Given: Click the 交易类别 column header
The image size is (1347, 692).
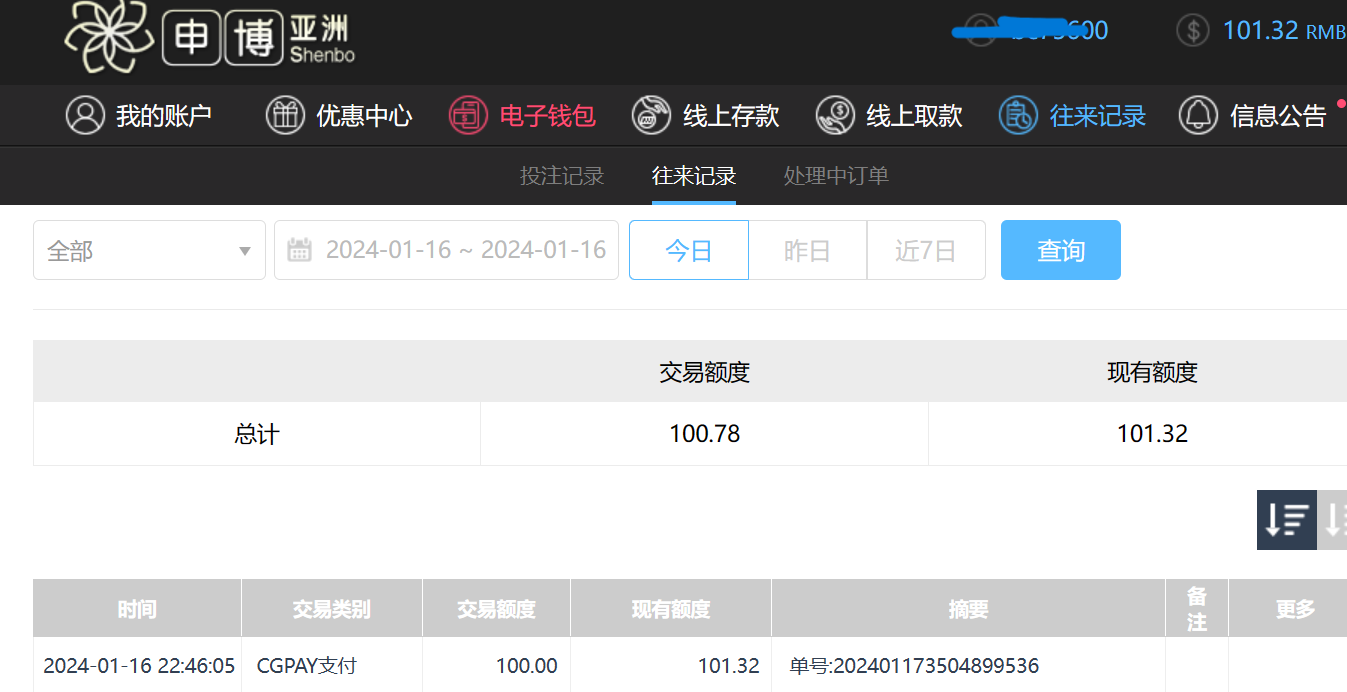Looking at the screenshot, I should (x=332, y=609).
